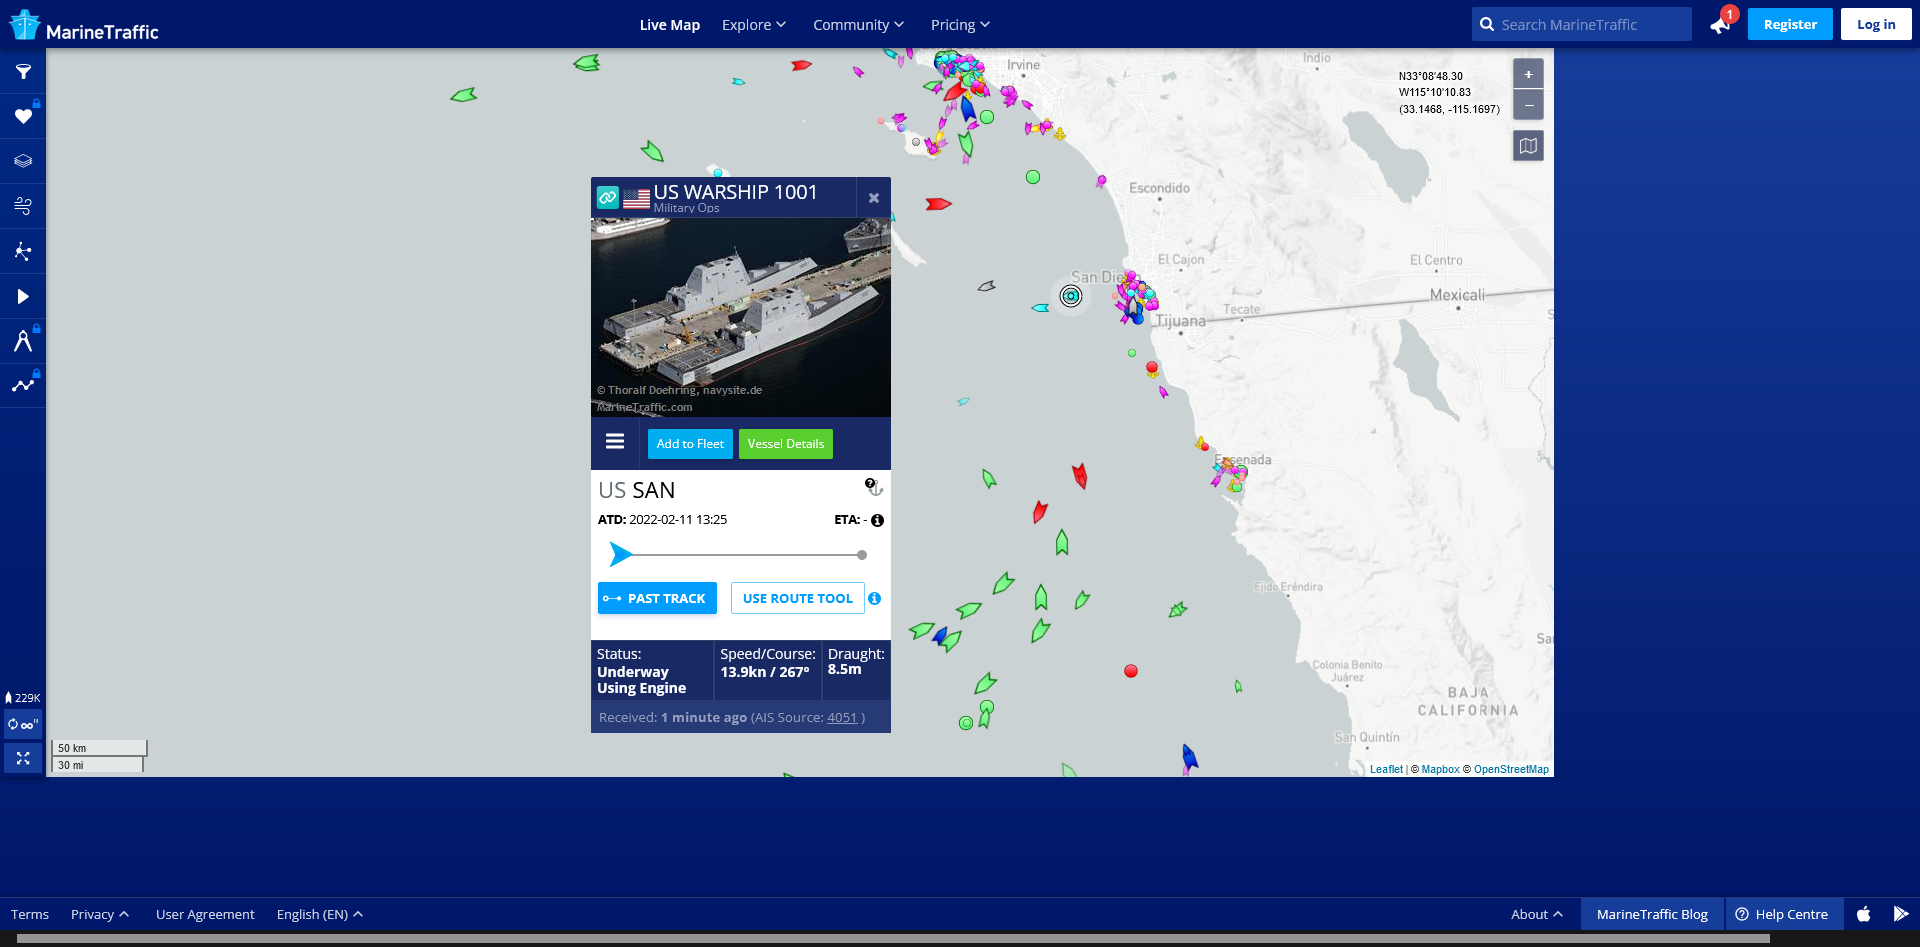Open MarineTraffic Blog
1920x947 pixels.
[x=1652, y=914]
